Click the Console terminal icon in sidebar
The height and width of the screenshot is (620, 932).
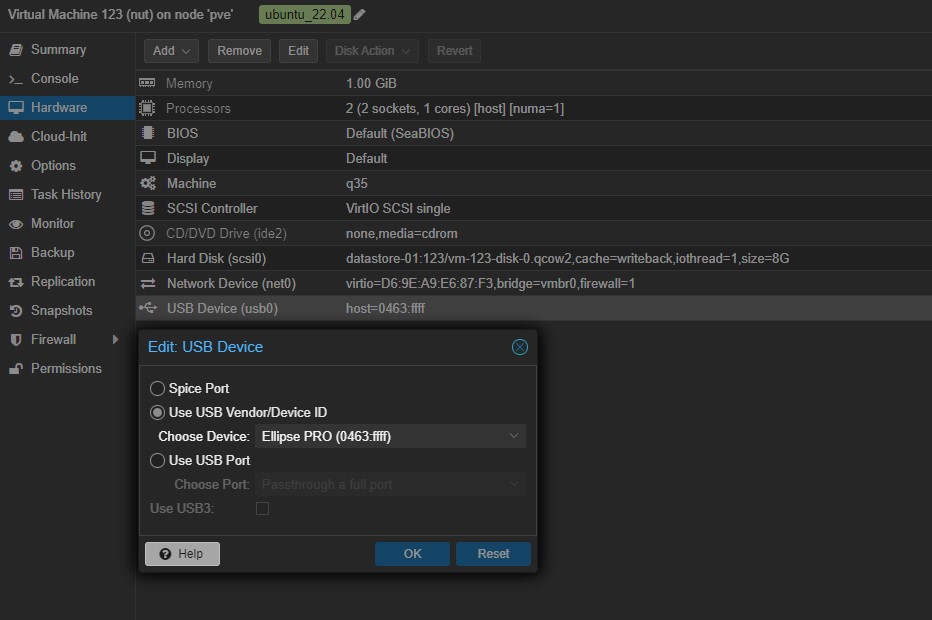click(15, 79)
